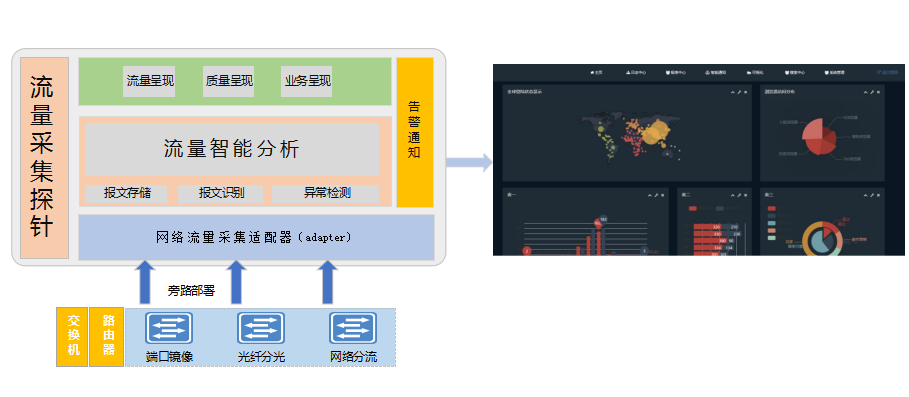Close the 表三 panel
909x397 pixels.
click(878, 195)
